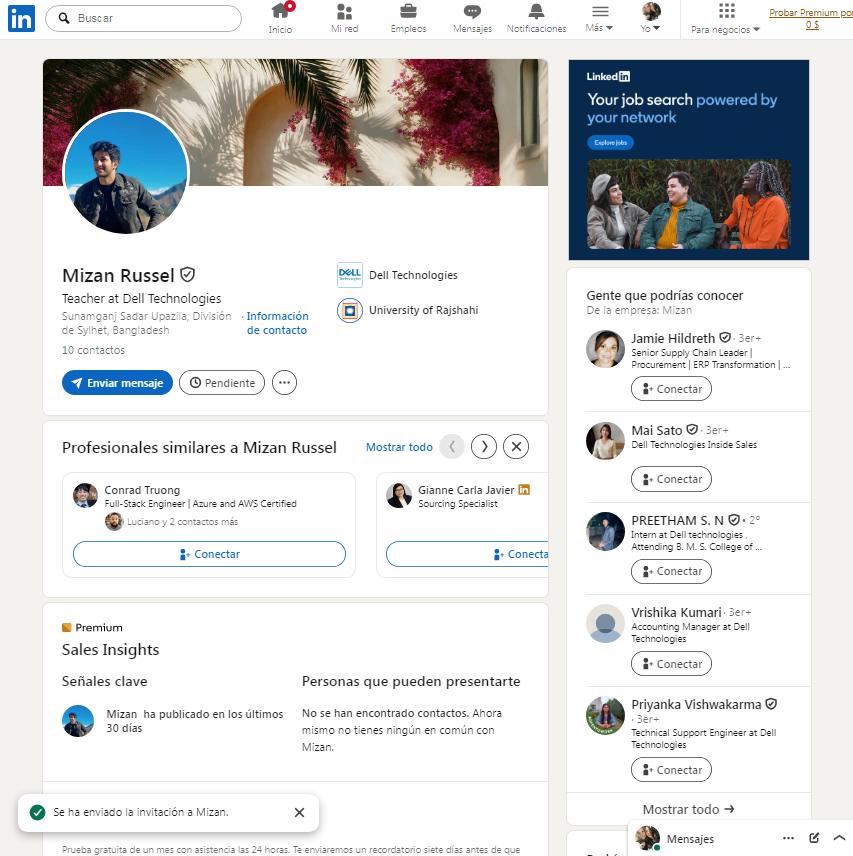Viewport: 853px width, 856px height.
Task: Click the Sales Insights heading
Action: [110, 649]
